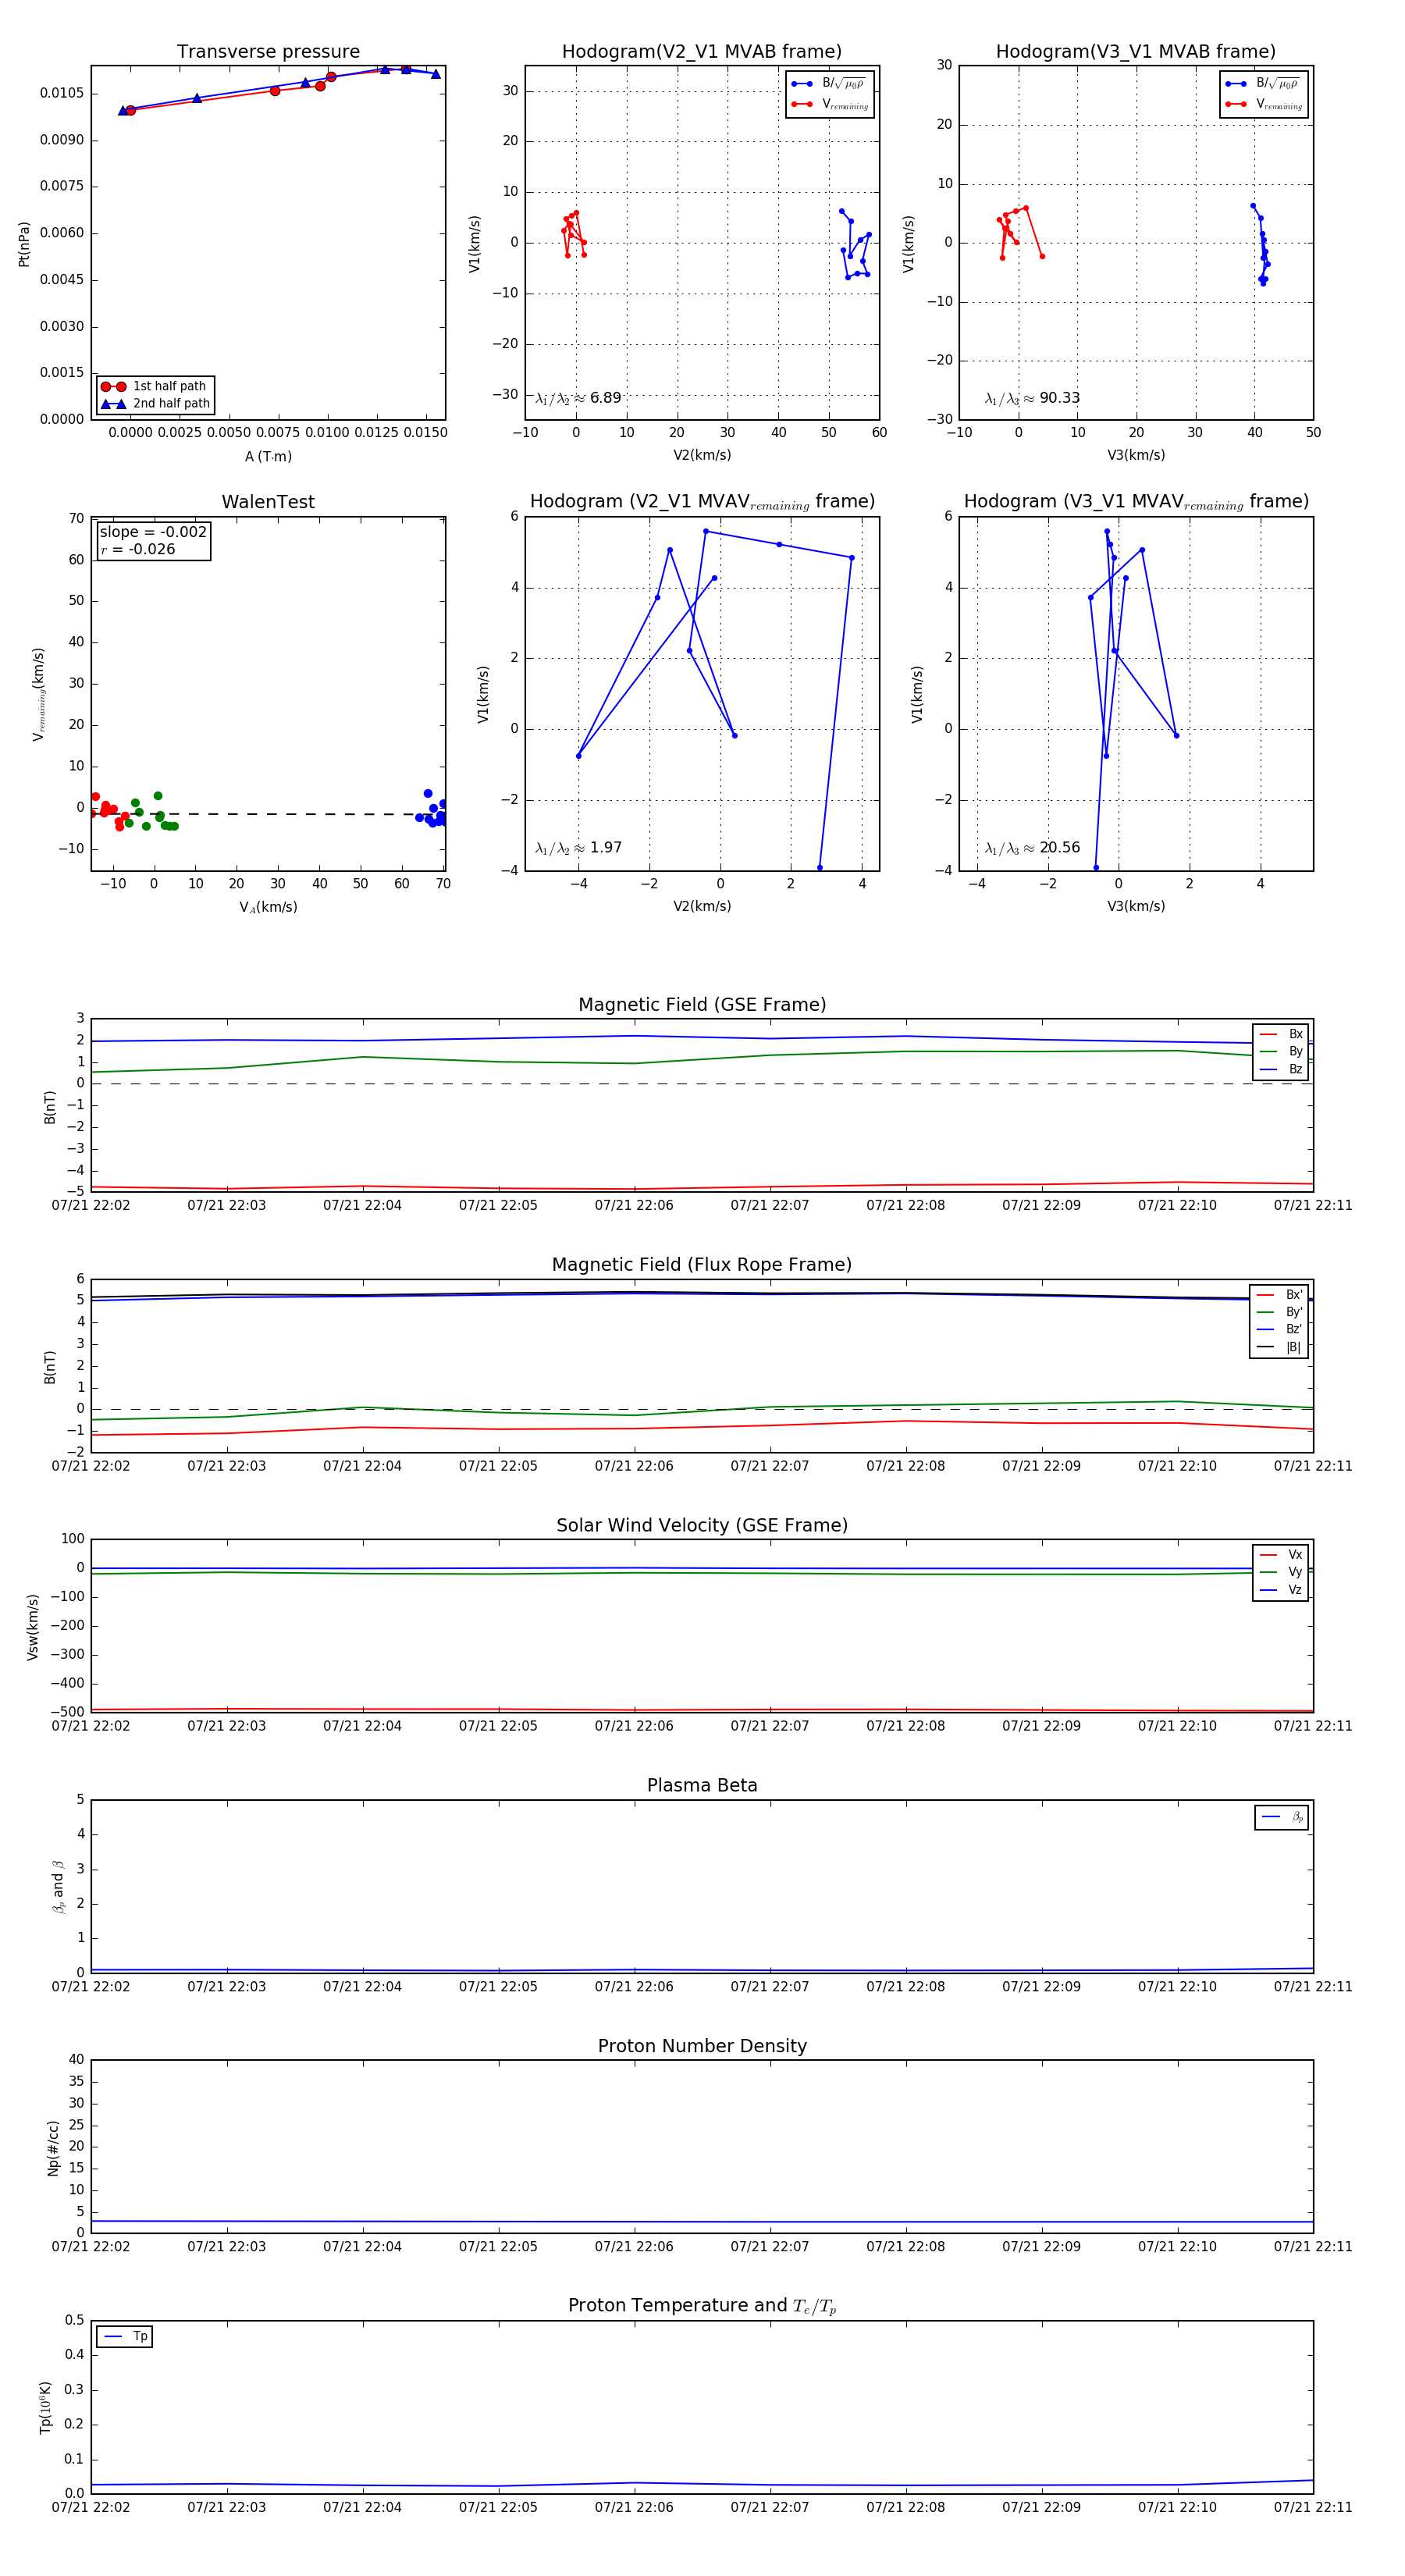Click the |B| legend entry in flux rope plot
Viewport: 1405px width, 2576px height.
point(1279,1347)
